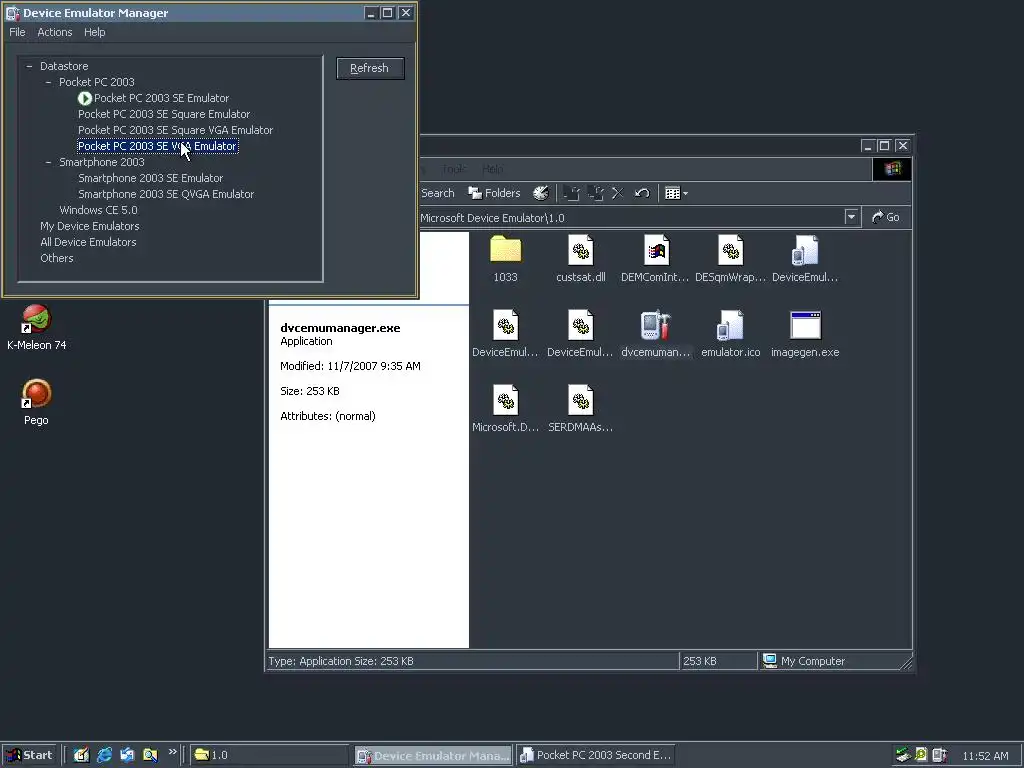Image resolution: width=1024 pixels, height=768 pixels.
Task: Click the system tray icon nearest the clock
Action: [940, 755]
